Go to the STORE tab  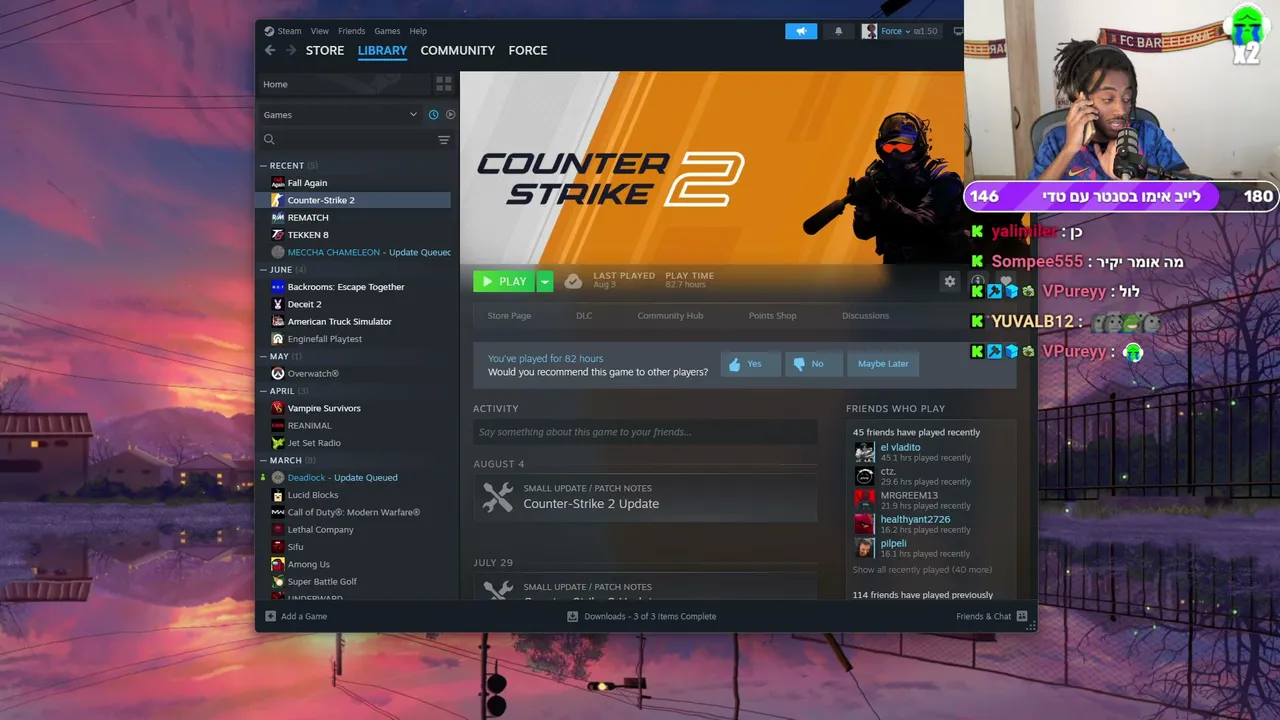tap(325, 50)
